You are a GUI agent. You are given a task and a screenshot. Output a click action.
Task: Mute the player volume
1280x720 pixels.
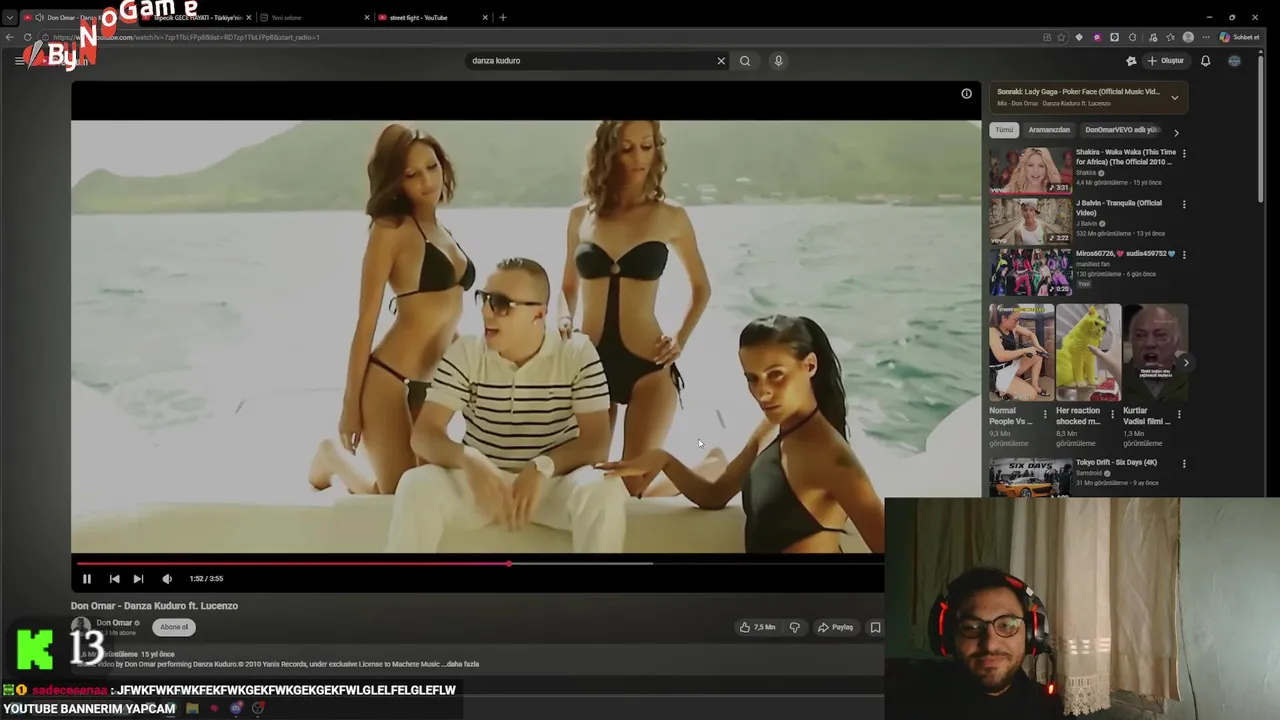167,579
